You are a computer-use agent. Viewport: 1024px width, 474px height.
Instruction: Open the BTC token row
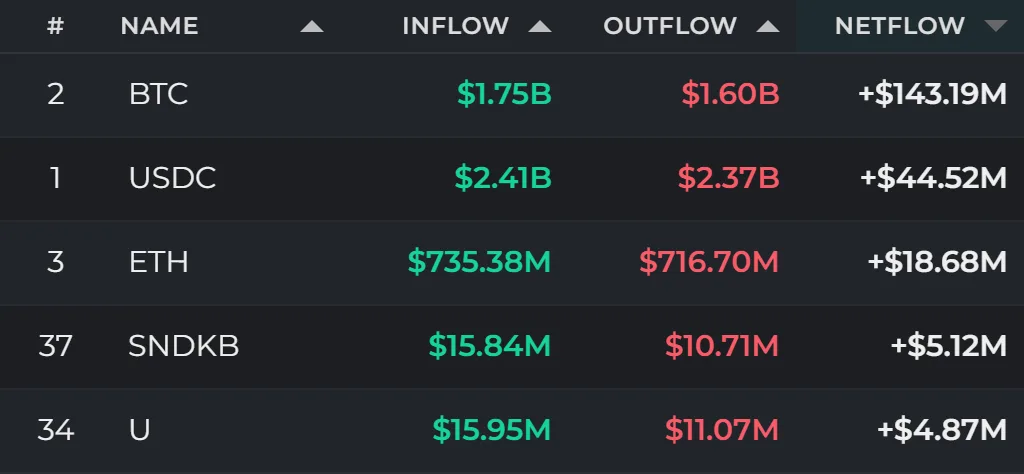coord(512,95)
